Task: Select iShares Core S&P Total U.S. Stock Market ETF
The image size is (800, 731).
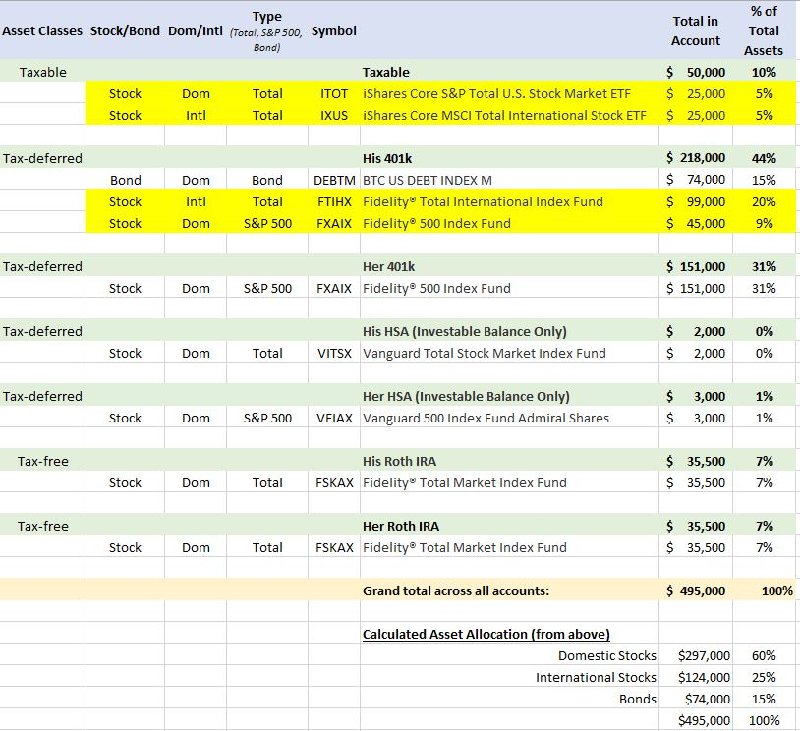Action: pyautogui.click(x=497, y=93)
